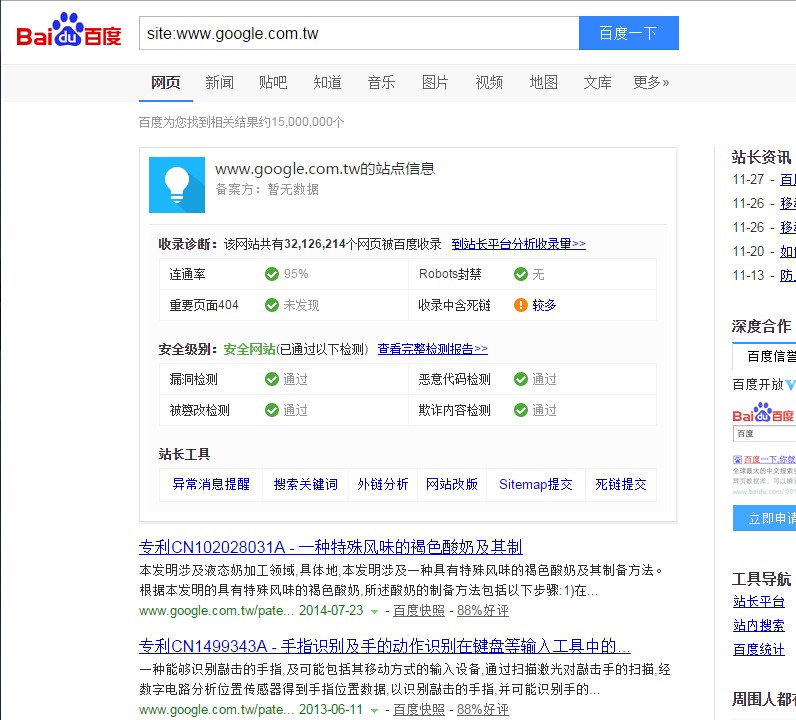Open 查看完整检测报告 link
Viewport: 796px width, 720px height.
432,349
